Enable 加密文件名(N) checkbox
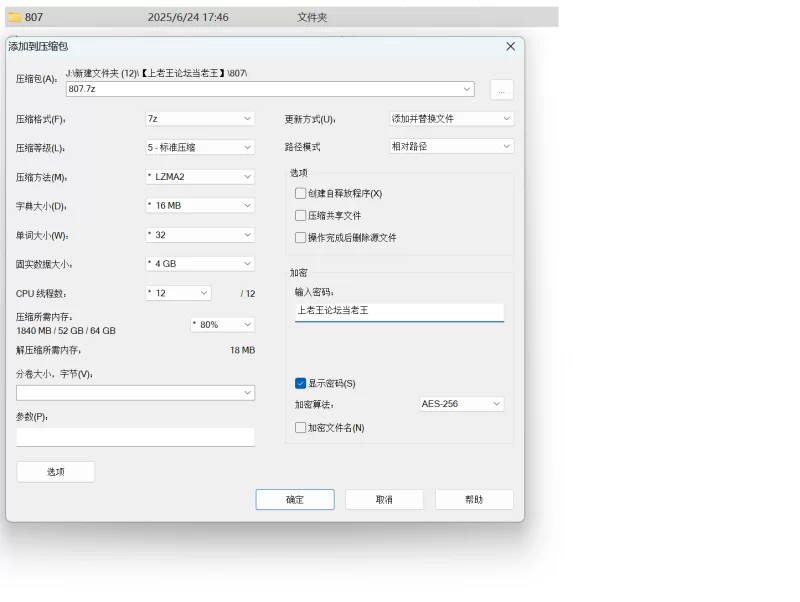Screen dimensions: 800x602 tap(301, 428)
